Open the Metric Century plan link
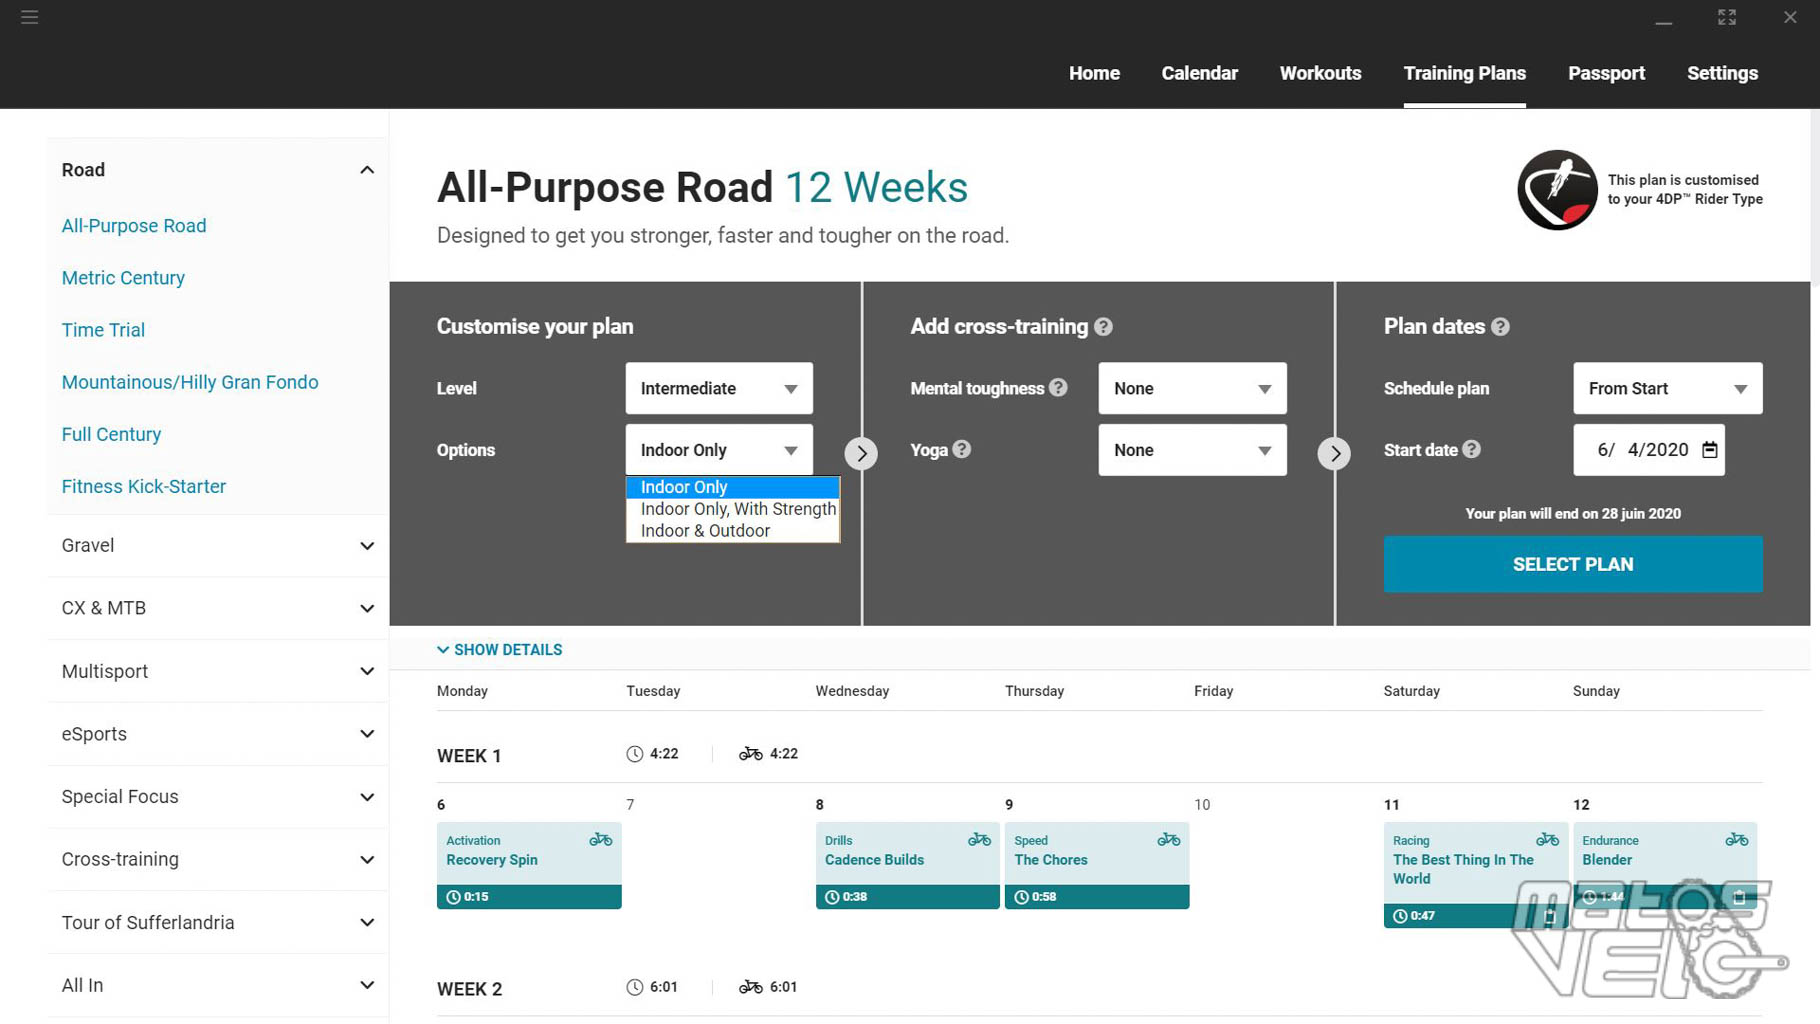 (123, 278)
